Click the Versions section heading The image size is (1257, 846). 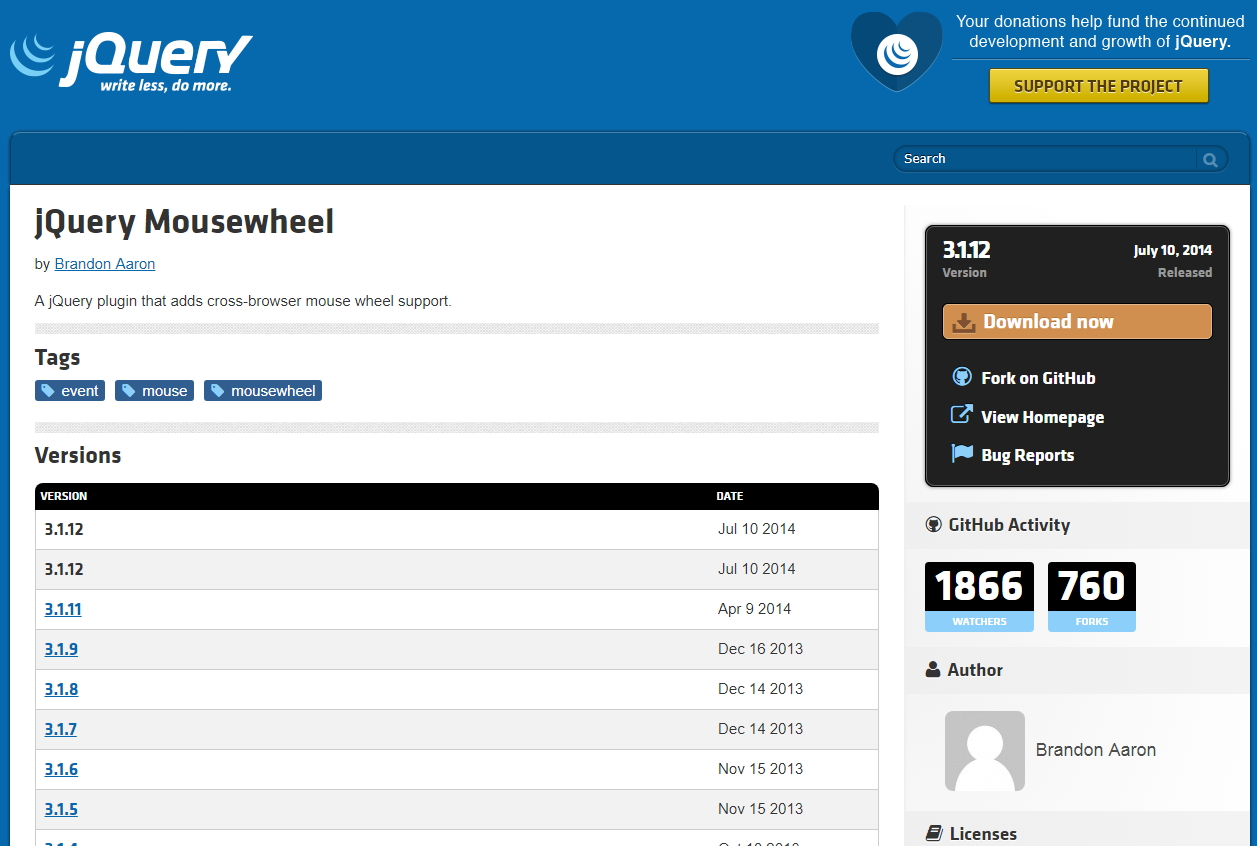(x=78, y=456)
